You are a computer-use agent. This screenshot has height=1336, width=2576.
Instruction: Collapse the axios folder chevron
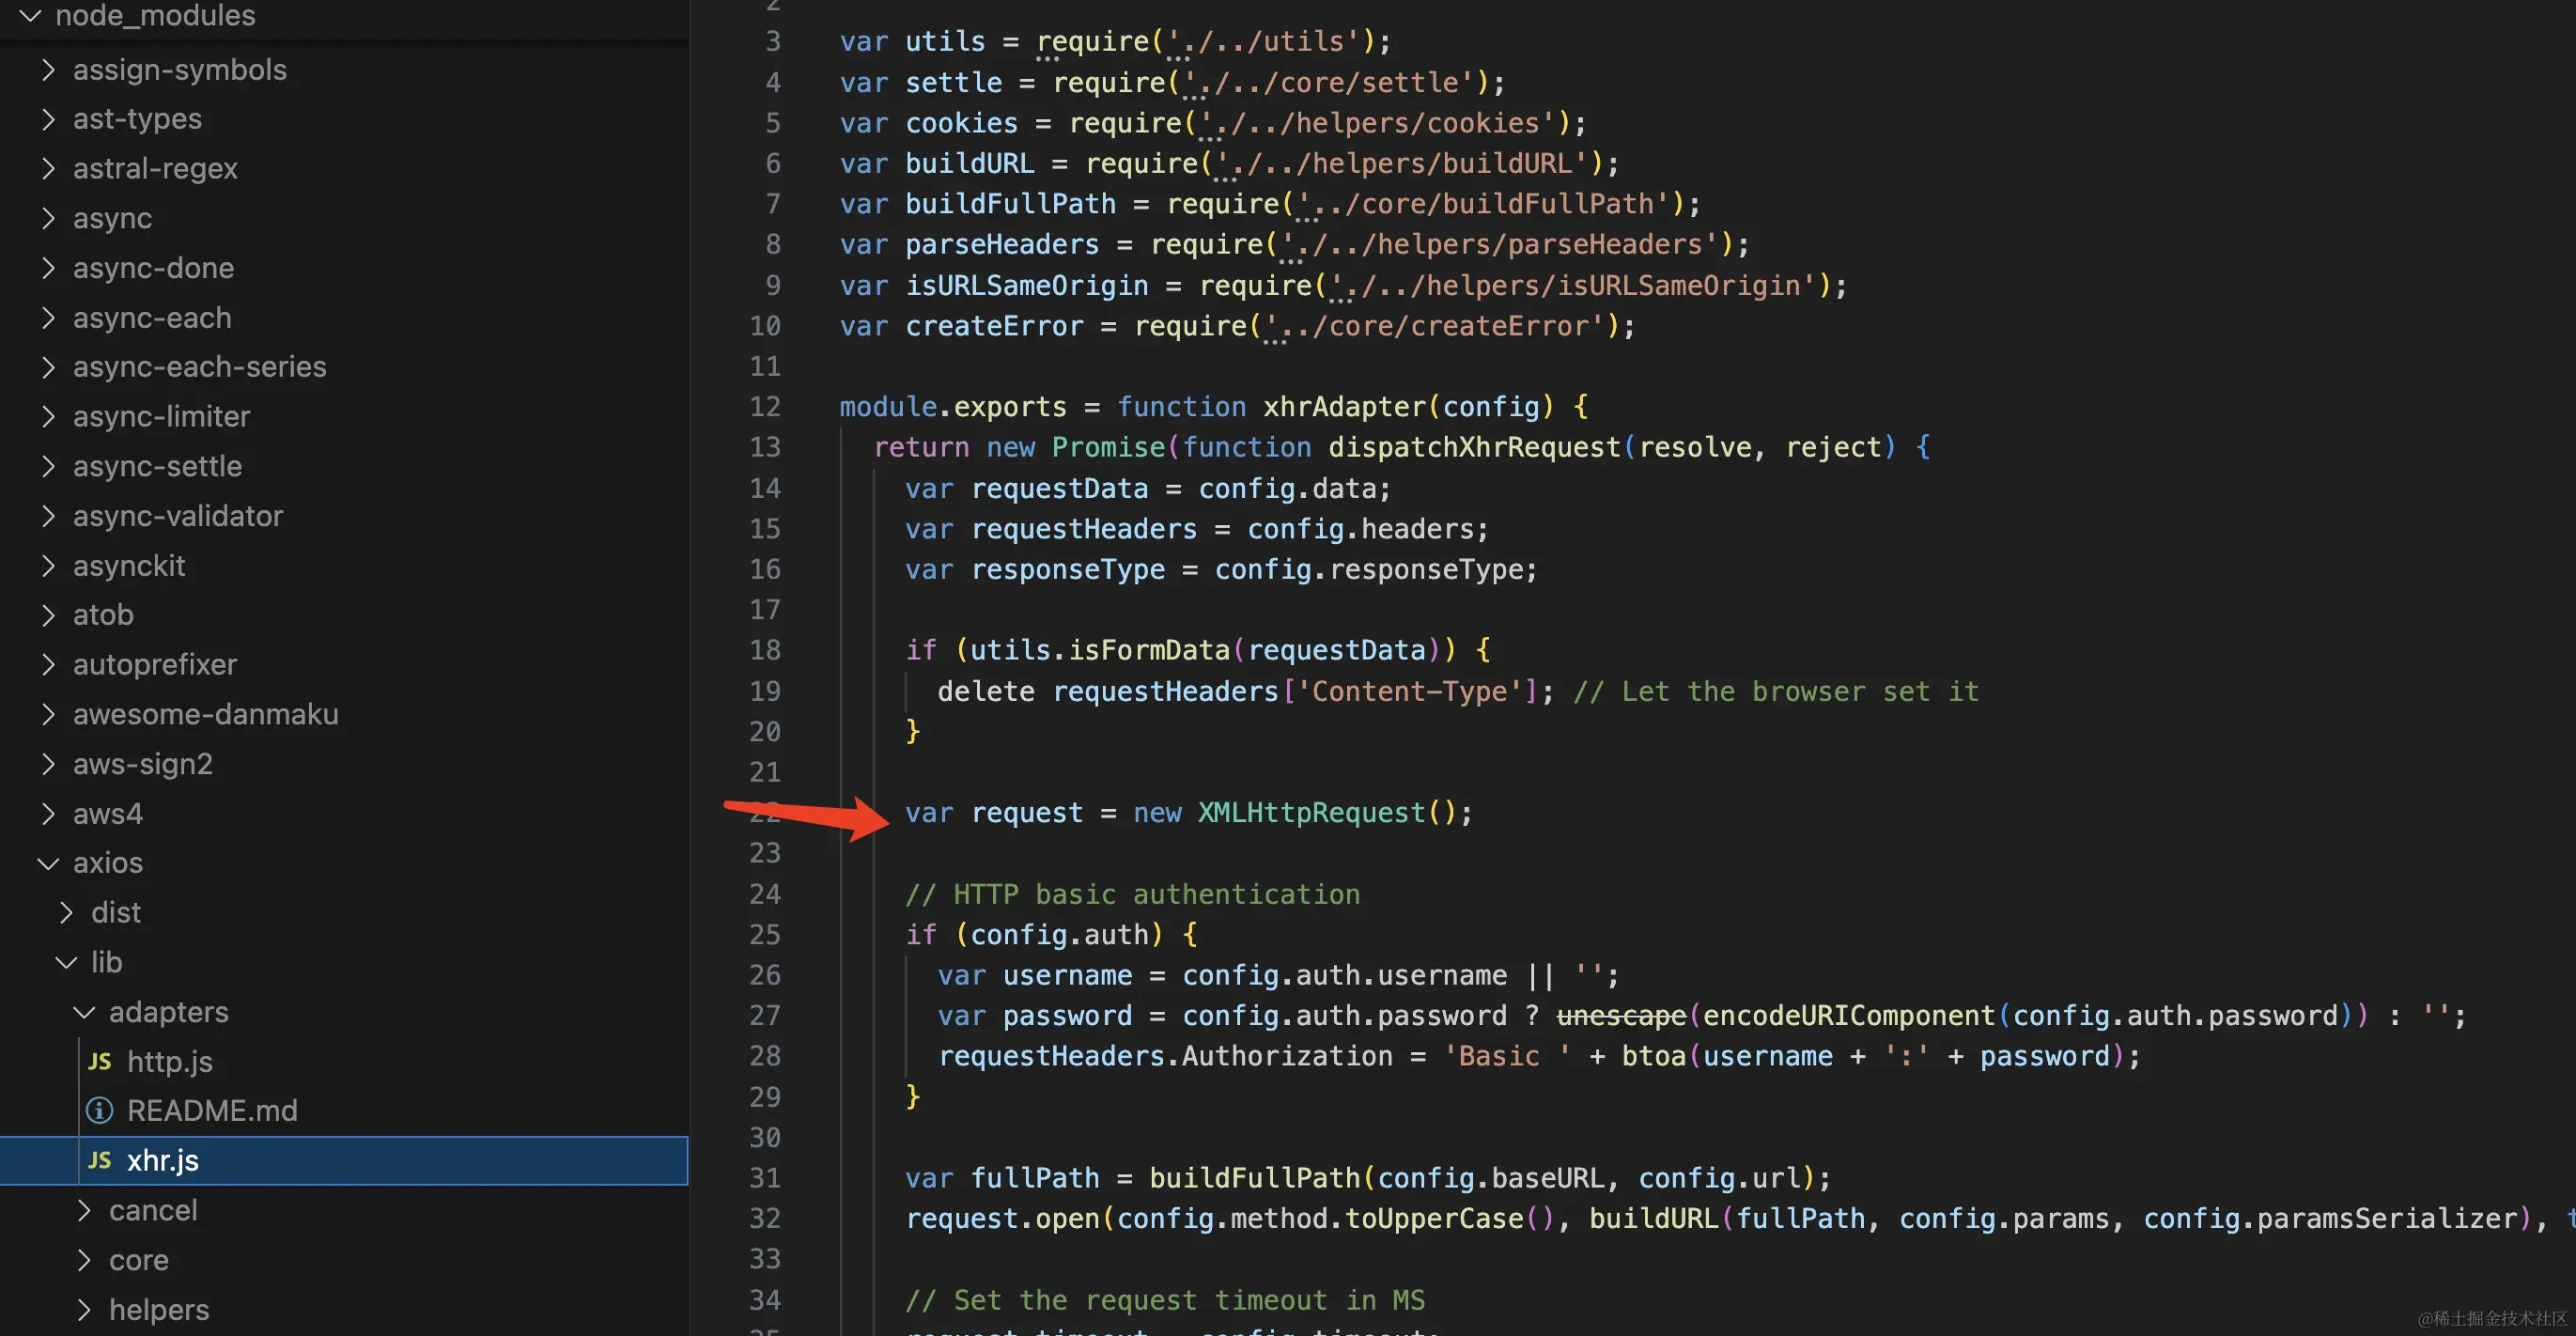(x=48, y=863)
